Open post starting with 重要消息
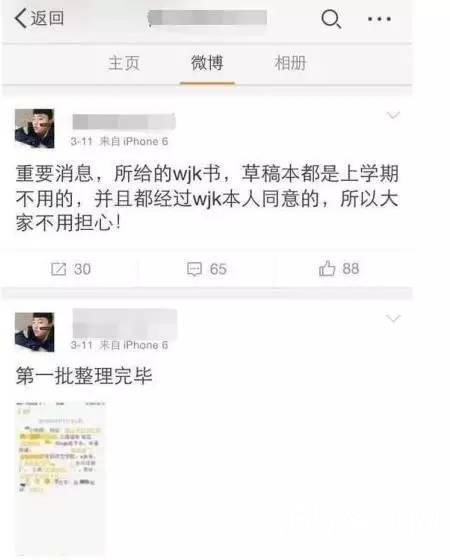 tap(207, 198)
